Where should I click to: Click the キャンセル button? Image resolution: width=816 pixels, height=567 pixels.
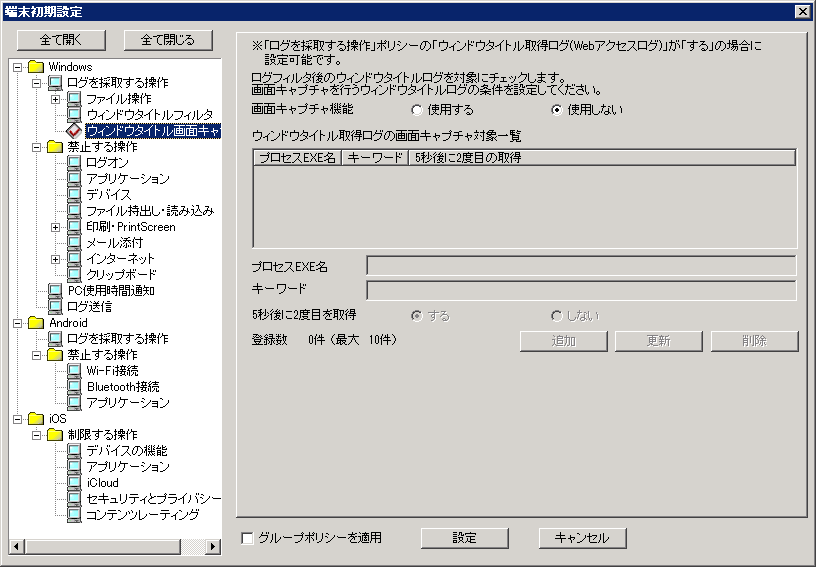pos(582,538)
